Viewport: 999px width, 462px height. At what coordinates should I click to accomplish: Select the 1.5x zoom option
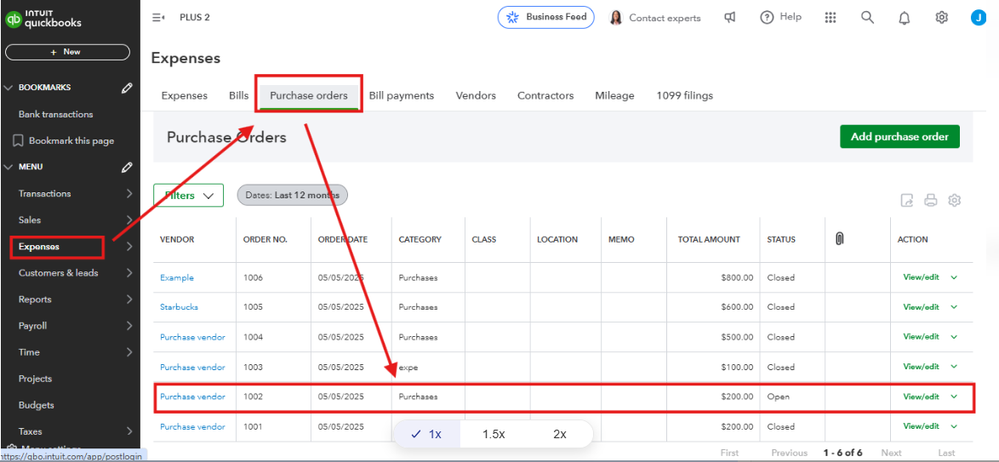coord(494,434)
